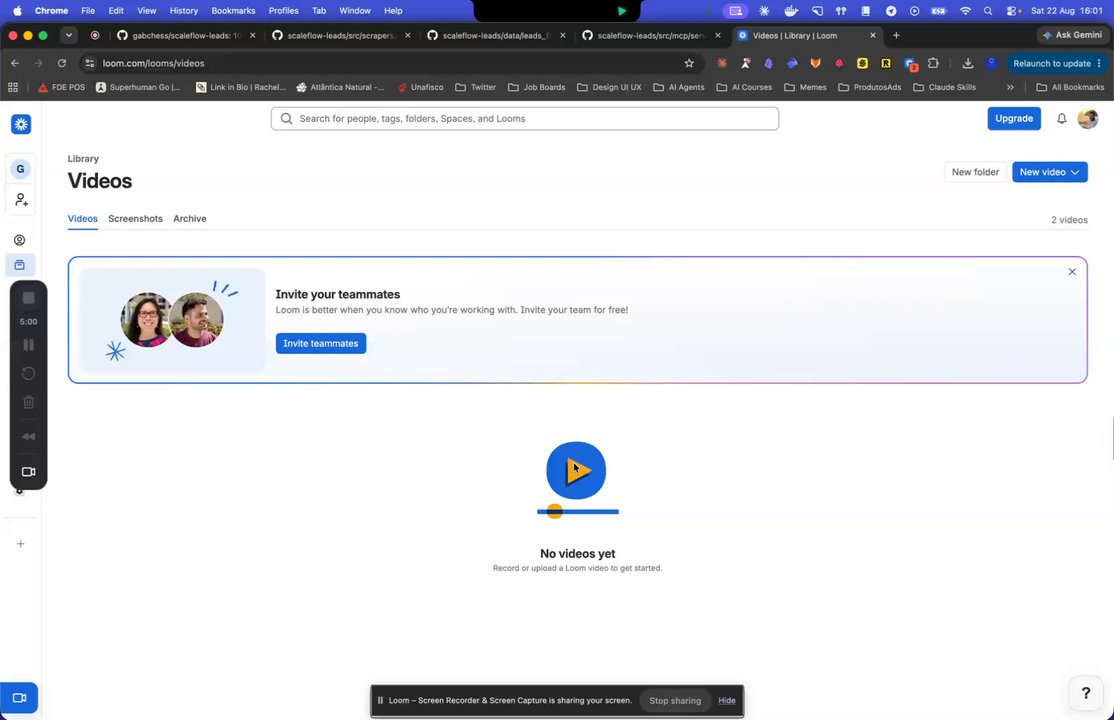Open a new browser tab
The height and width of the screenshot is (720, 1114).
point(896,36)
